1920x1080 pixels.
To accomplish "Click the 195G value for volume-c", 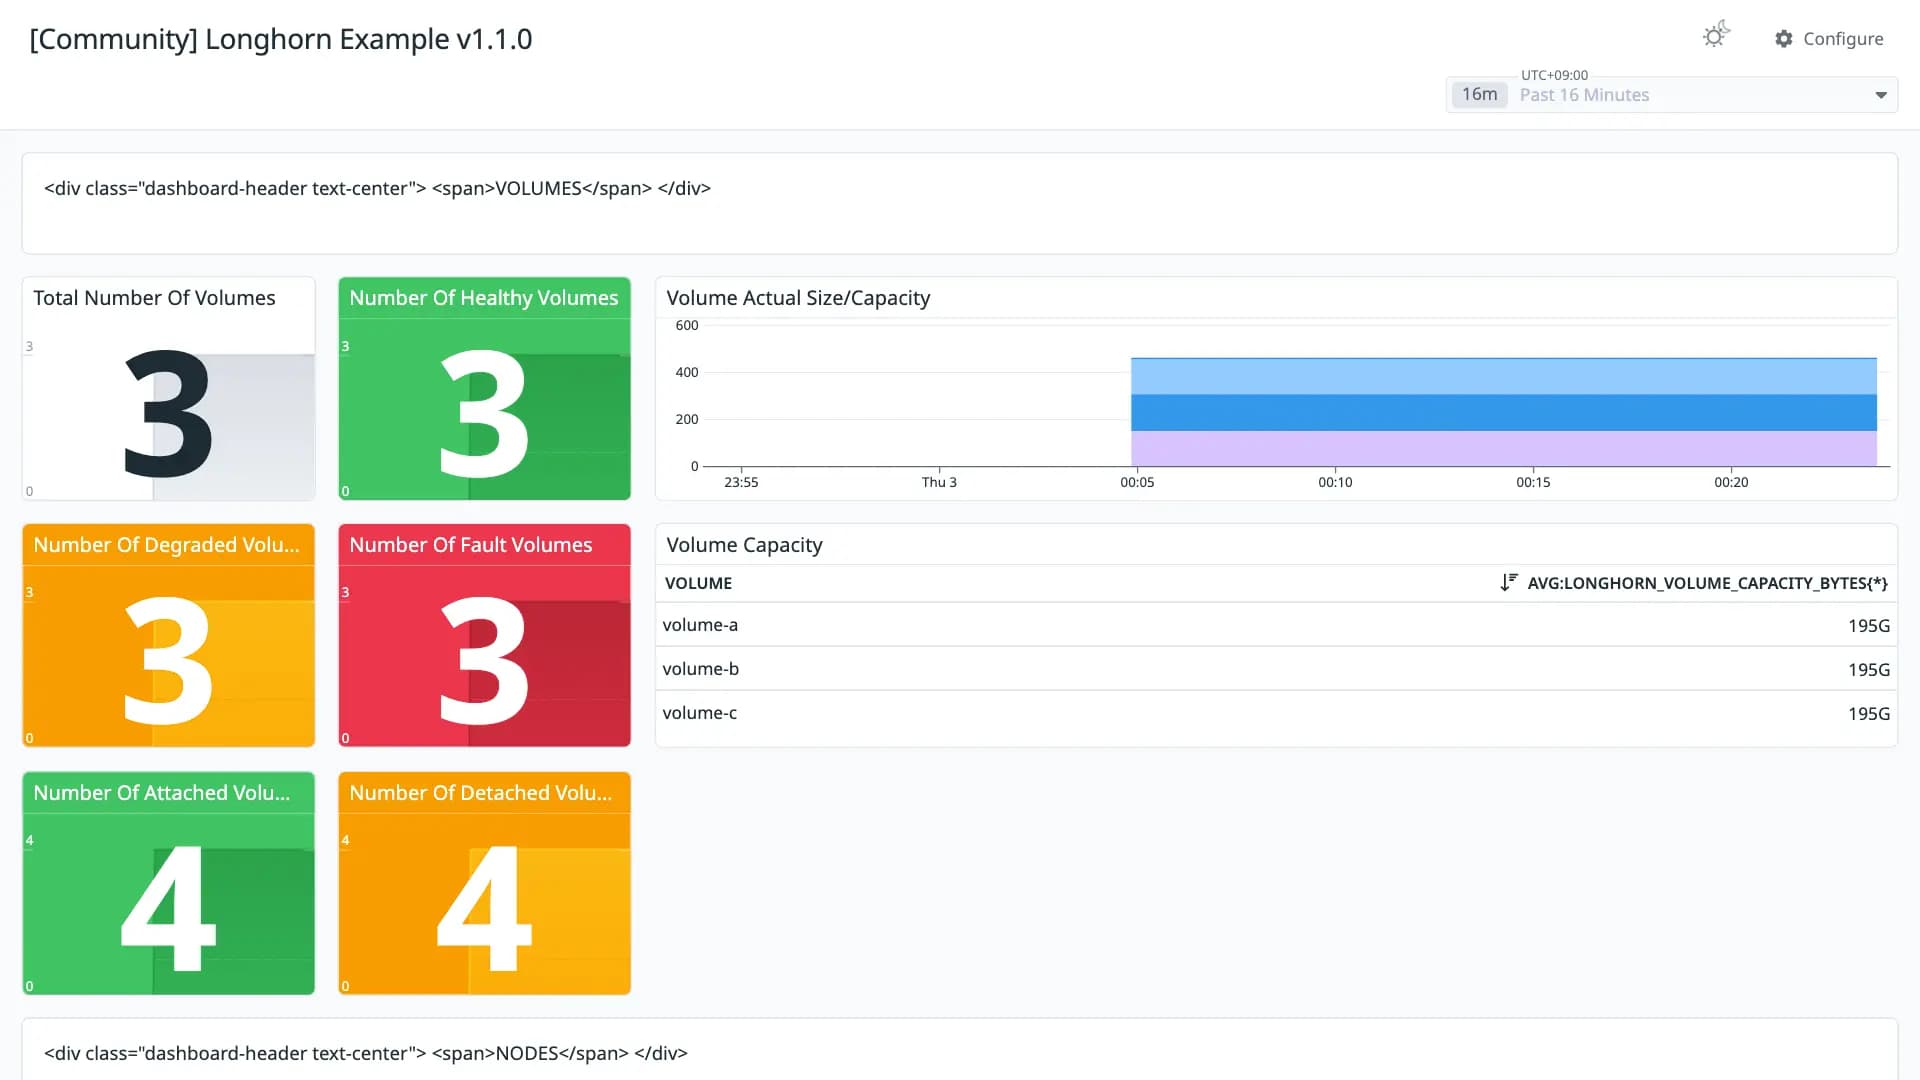I will pos(1868,714).
